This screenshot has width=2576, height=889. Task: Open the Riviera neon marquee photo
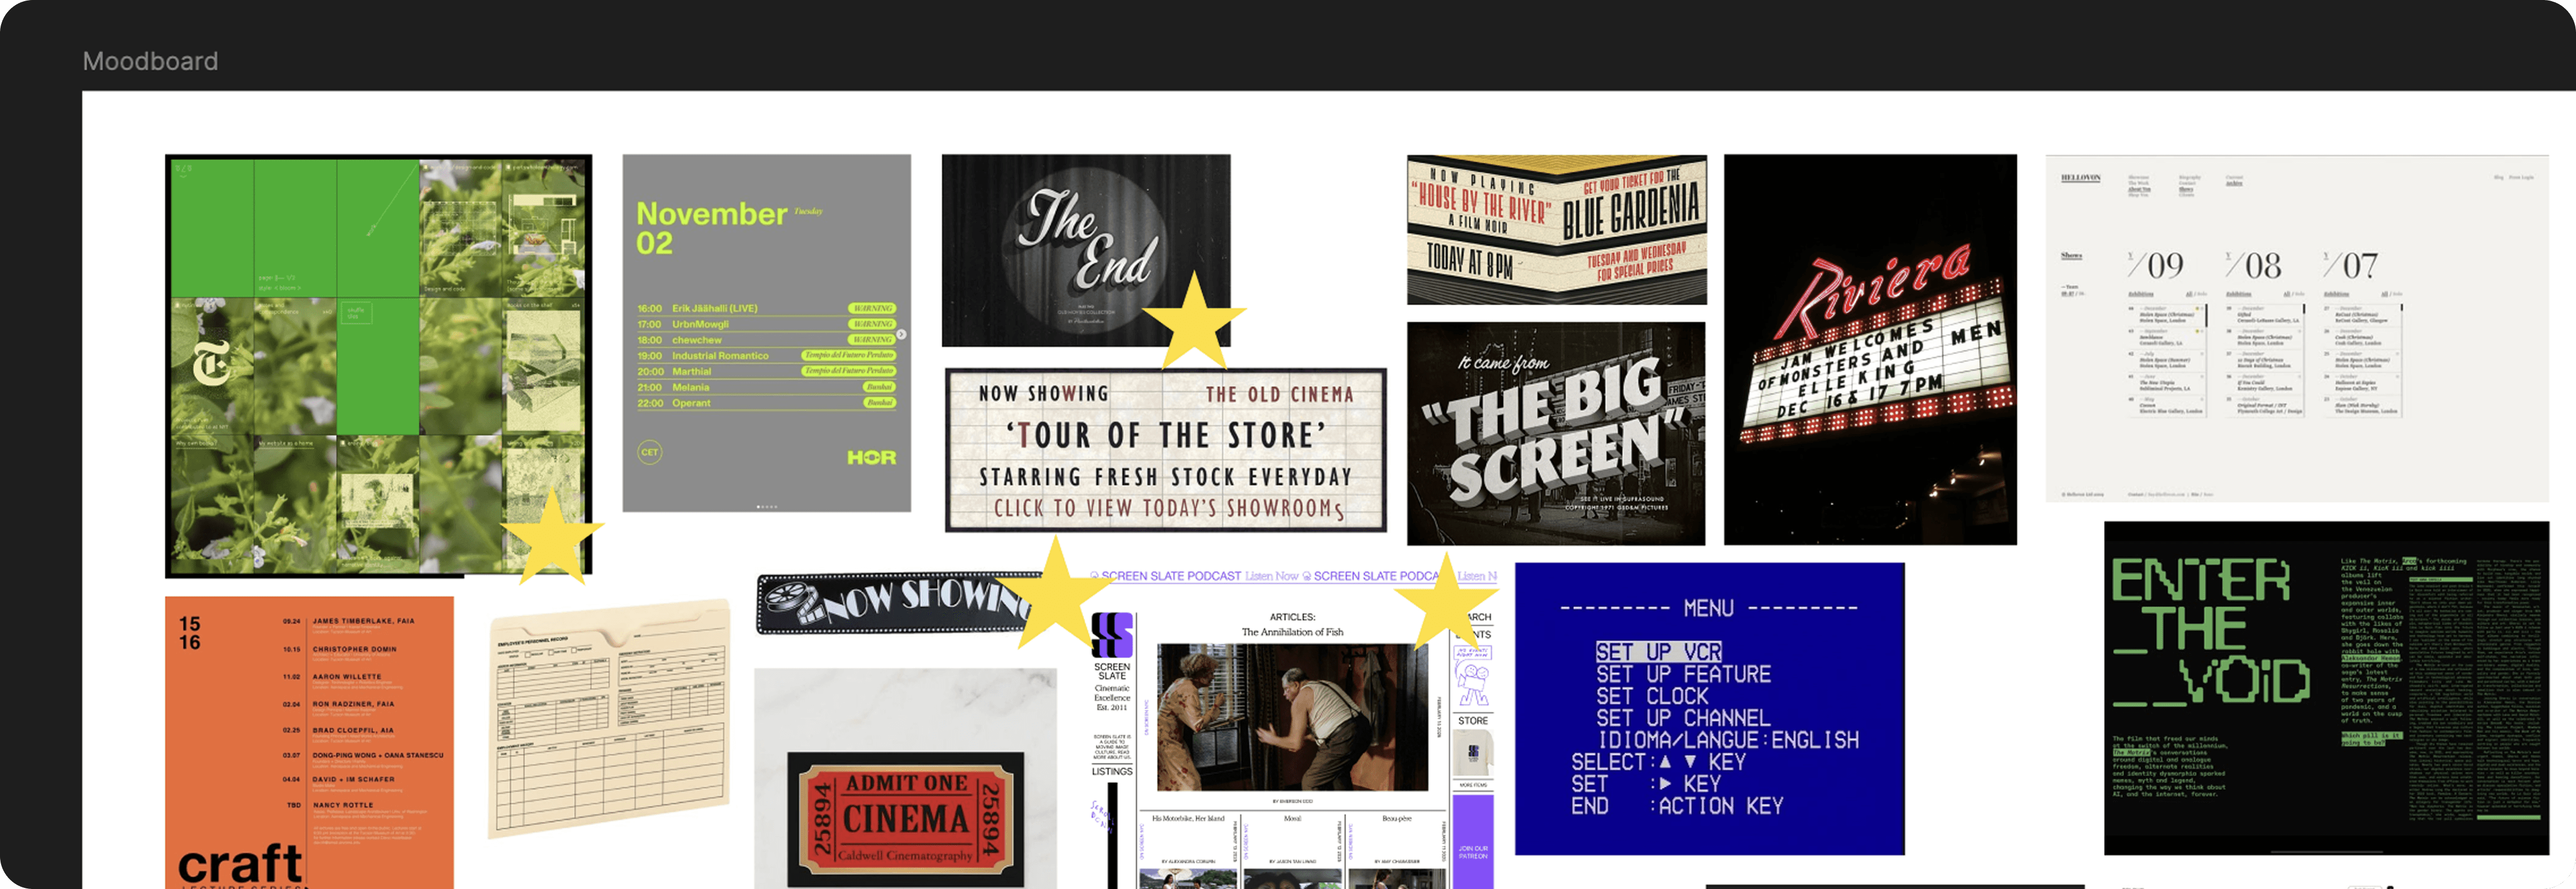pos(1869,349)
